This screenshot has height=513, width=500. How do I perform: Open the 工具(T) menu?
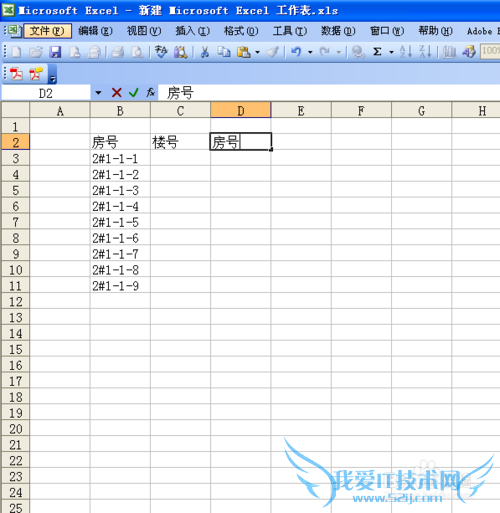click(x=290, y=31)
